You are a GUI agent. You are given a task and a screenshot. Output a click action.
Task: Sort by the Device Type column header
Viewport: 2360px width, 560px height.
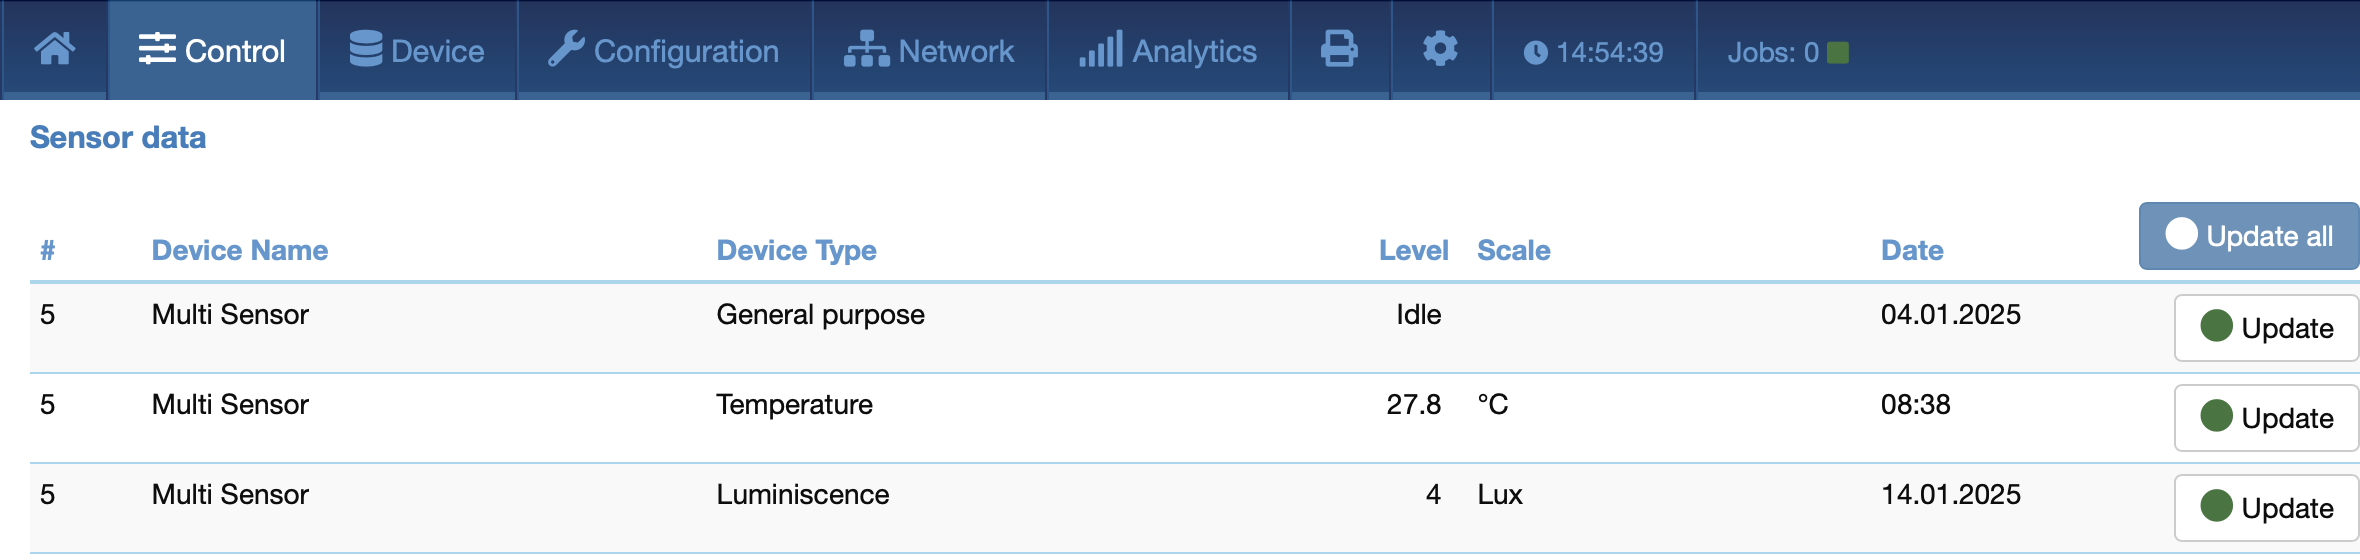[796, 250]
